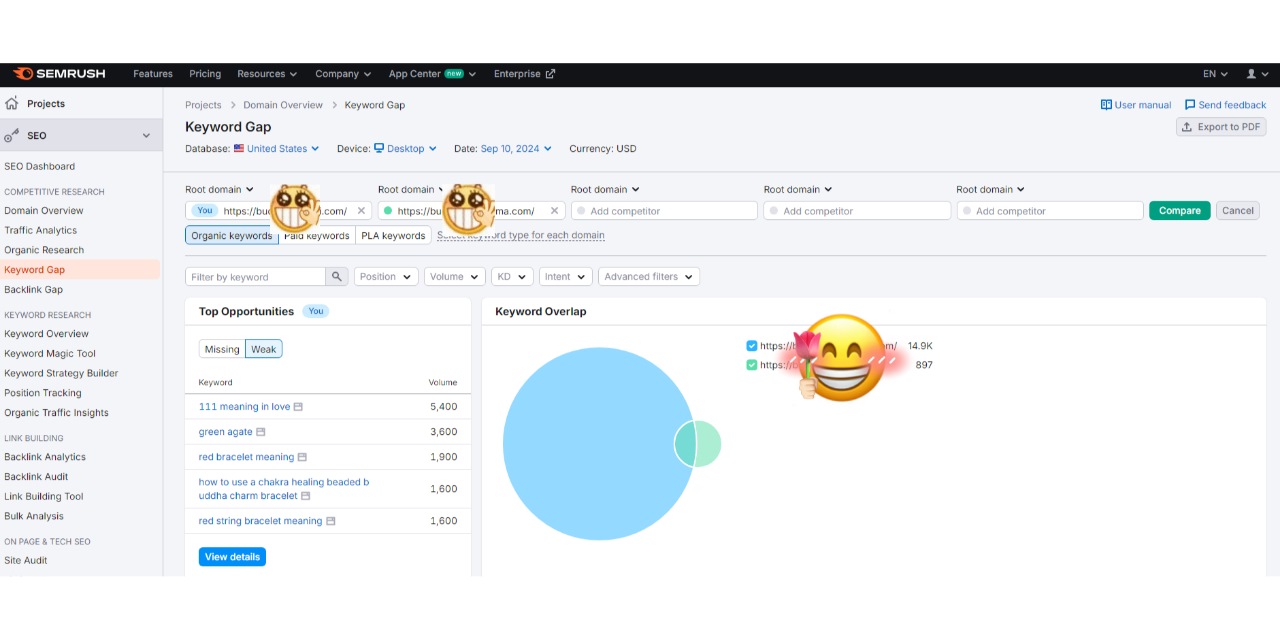Open the Enterprise menu link

[524, 74]
